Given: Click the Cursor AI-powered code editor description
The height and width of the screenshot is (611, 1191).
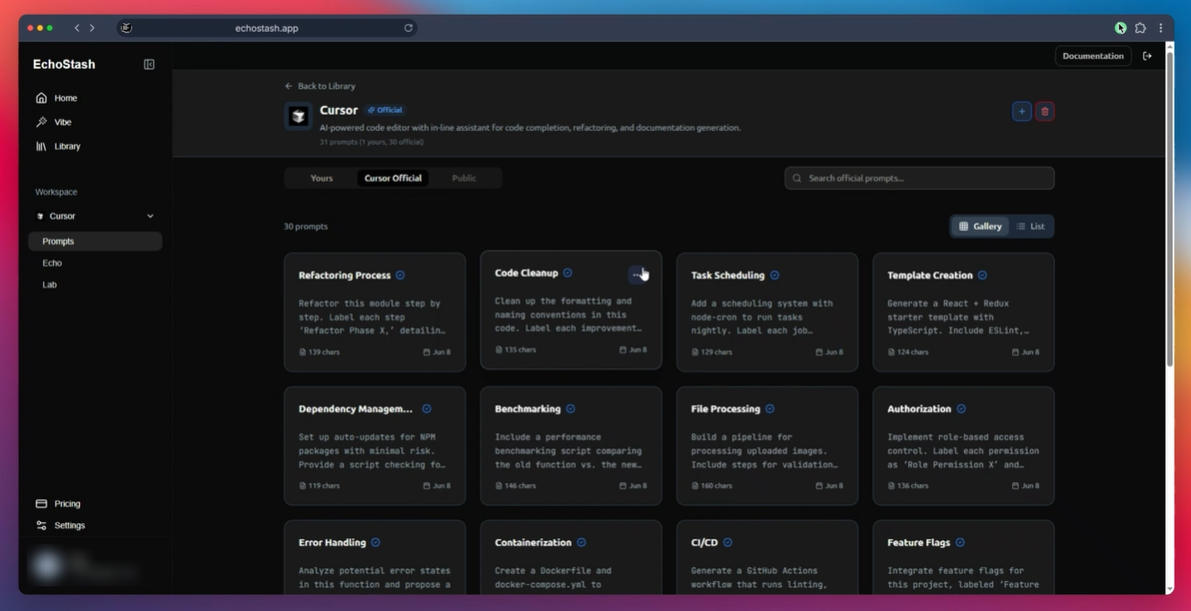Looking at the screenshot, I should 530,128.
